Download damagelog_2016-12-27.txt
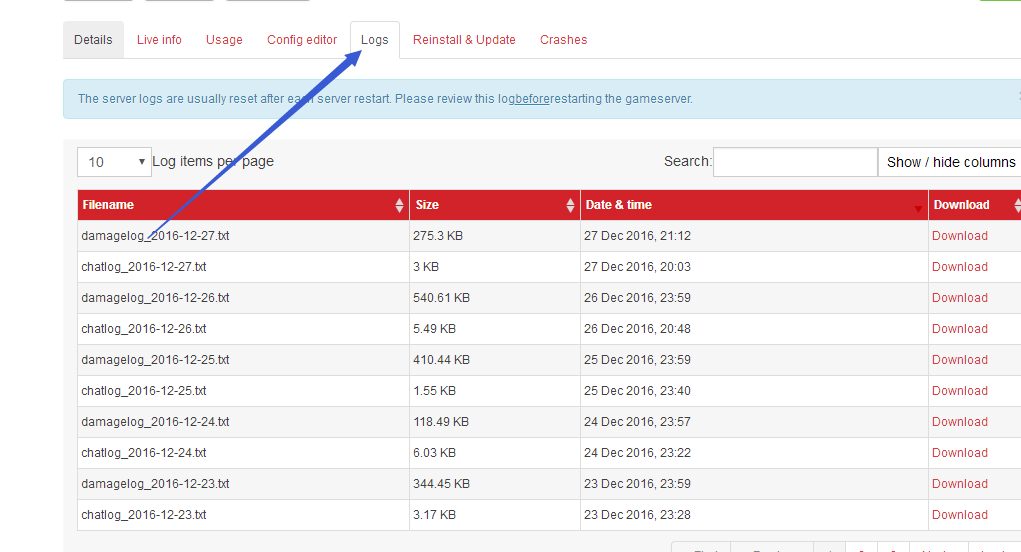This screenshot has height=552, width=1021. pyautogui.click(x=960, y=236)
